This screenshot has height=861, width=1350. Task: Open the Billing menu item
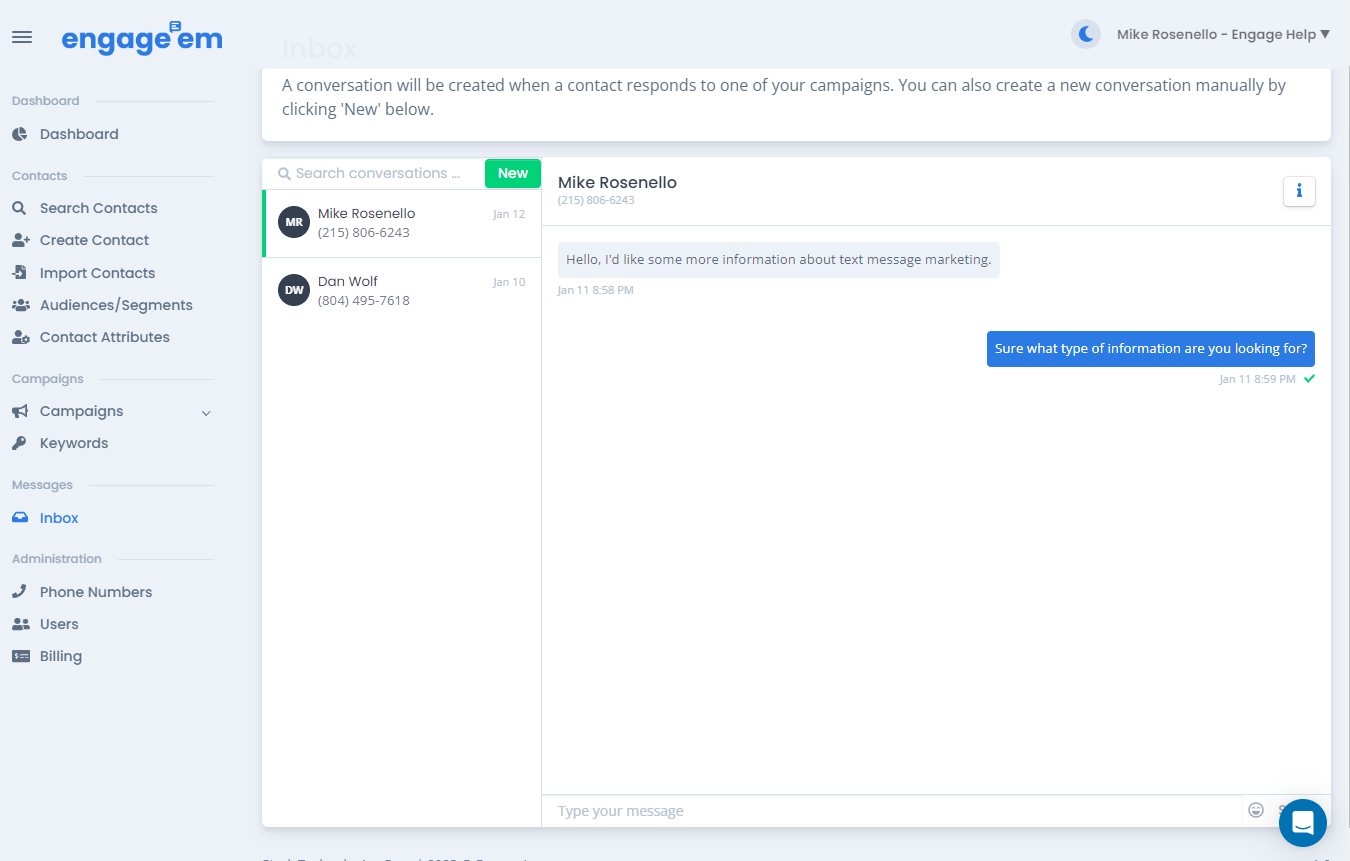pos(60,656)
